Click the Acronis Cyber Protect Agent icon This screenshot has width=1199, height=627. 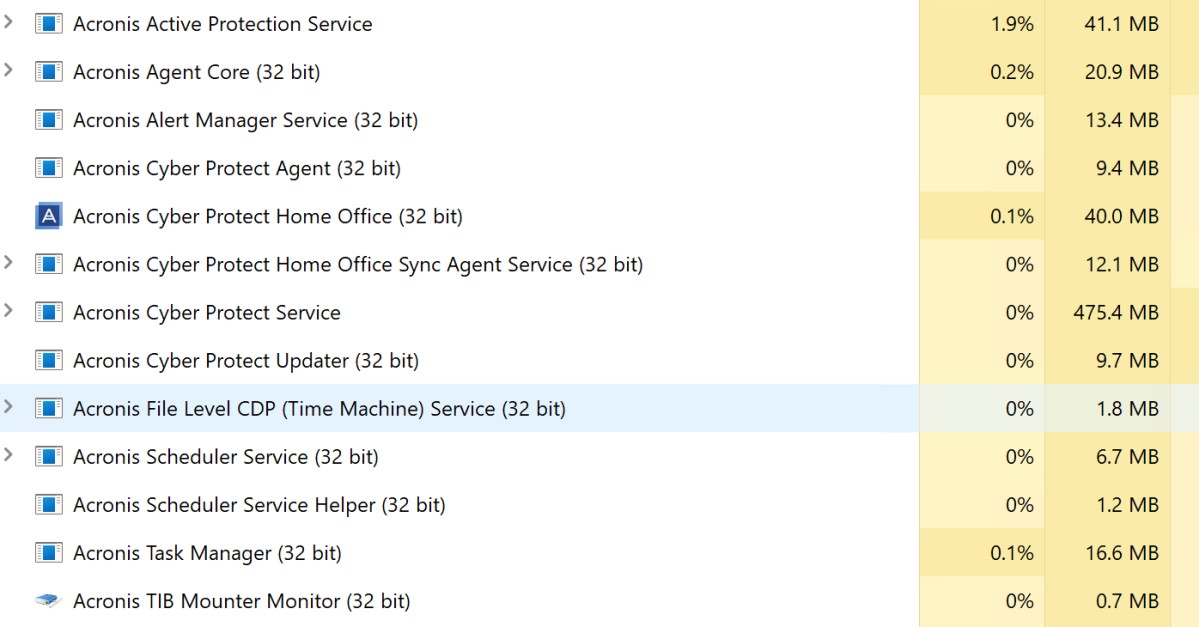(48, 168)
